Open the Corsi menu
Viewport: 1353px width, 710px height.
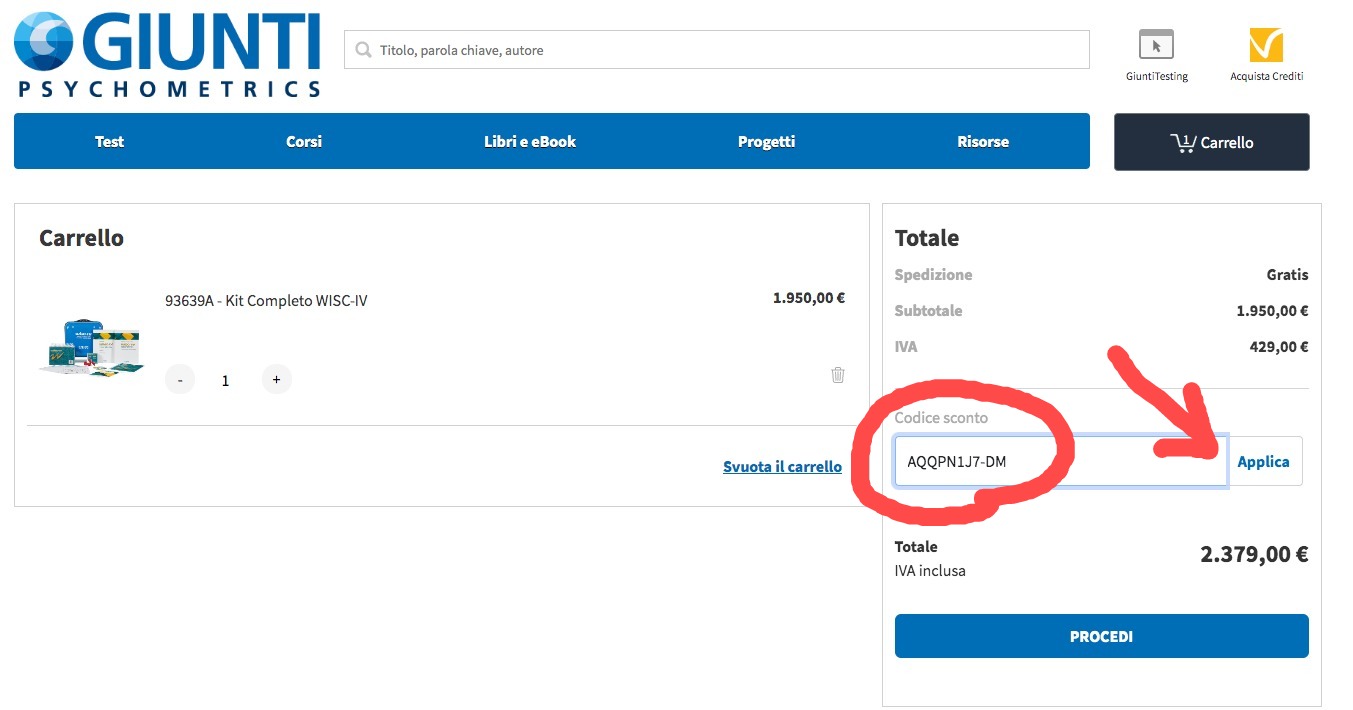304,142
